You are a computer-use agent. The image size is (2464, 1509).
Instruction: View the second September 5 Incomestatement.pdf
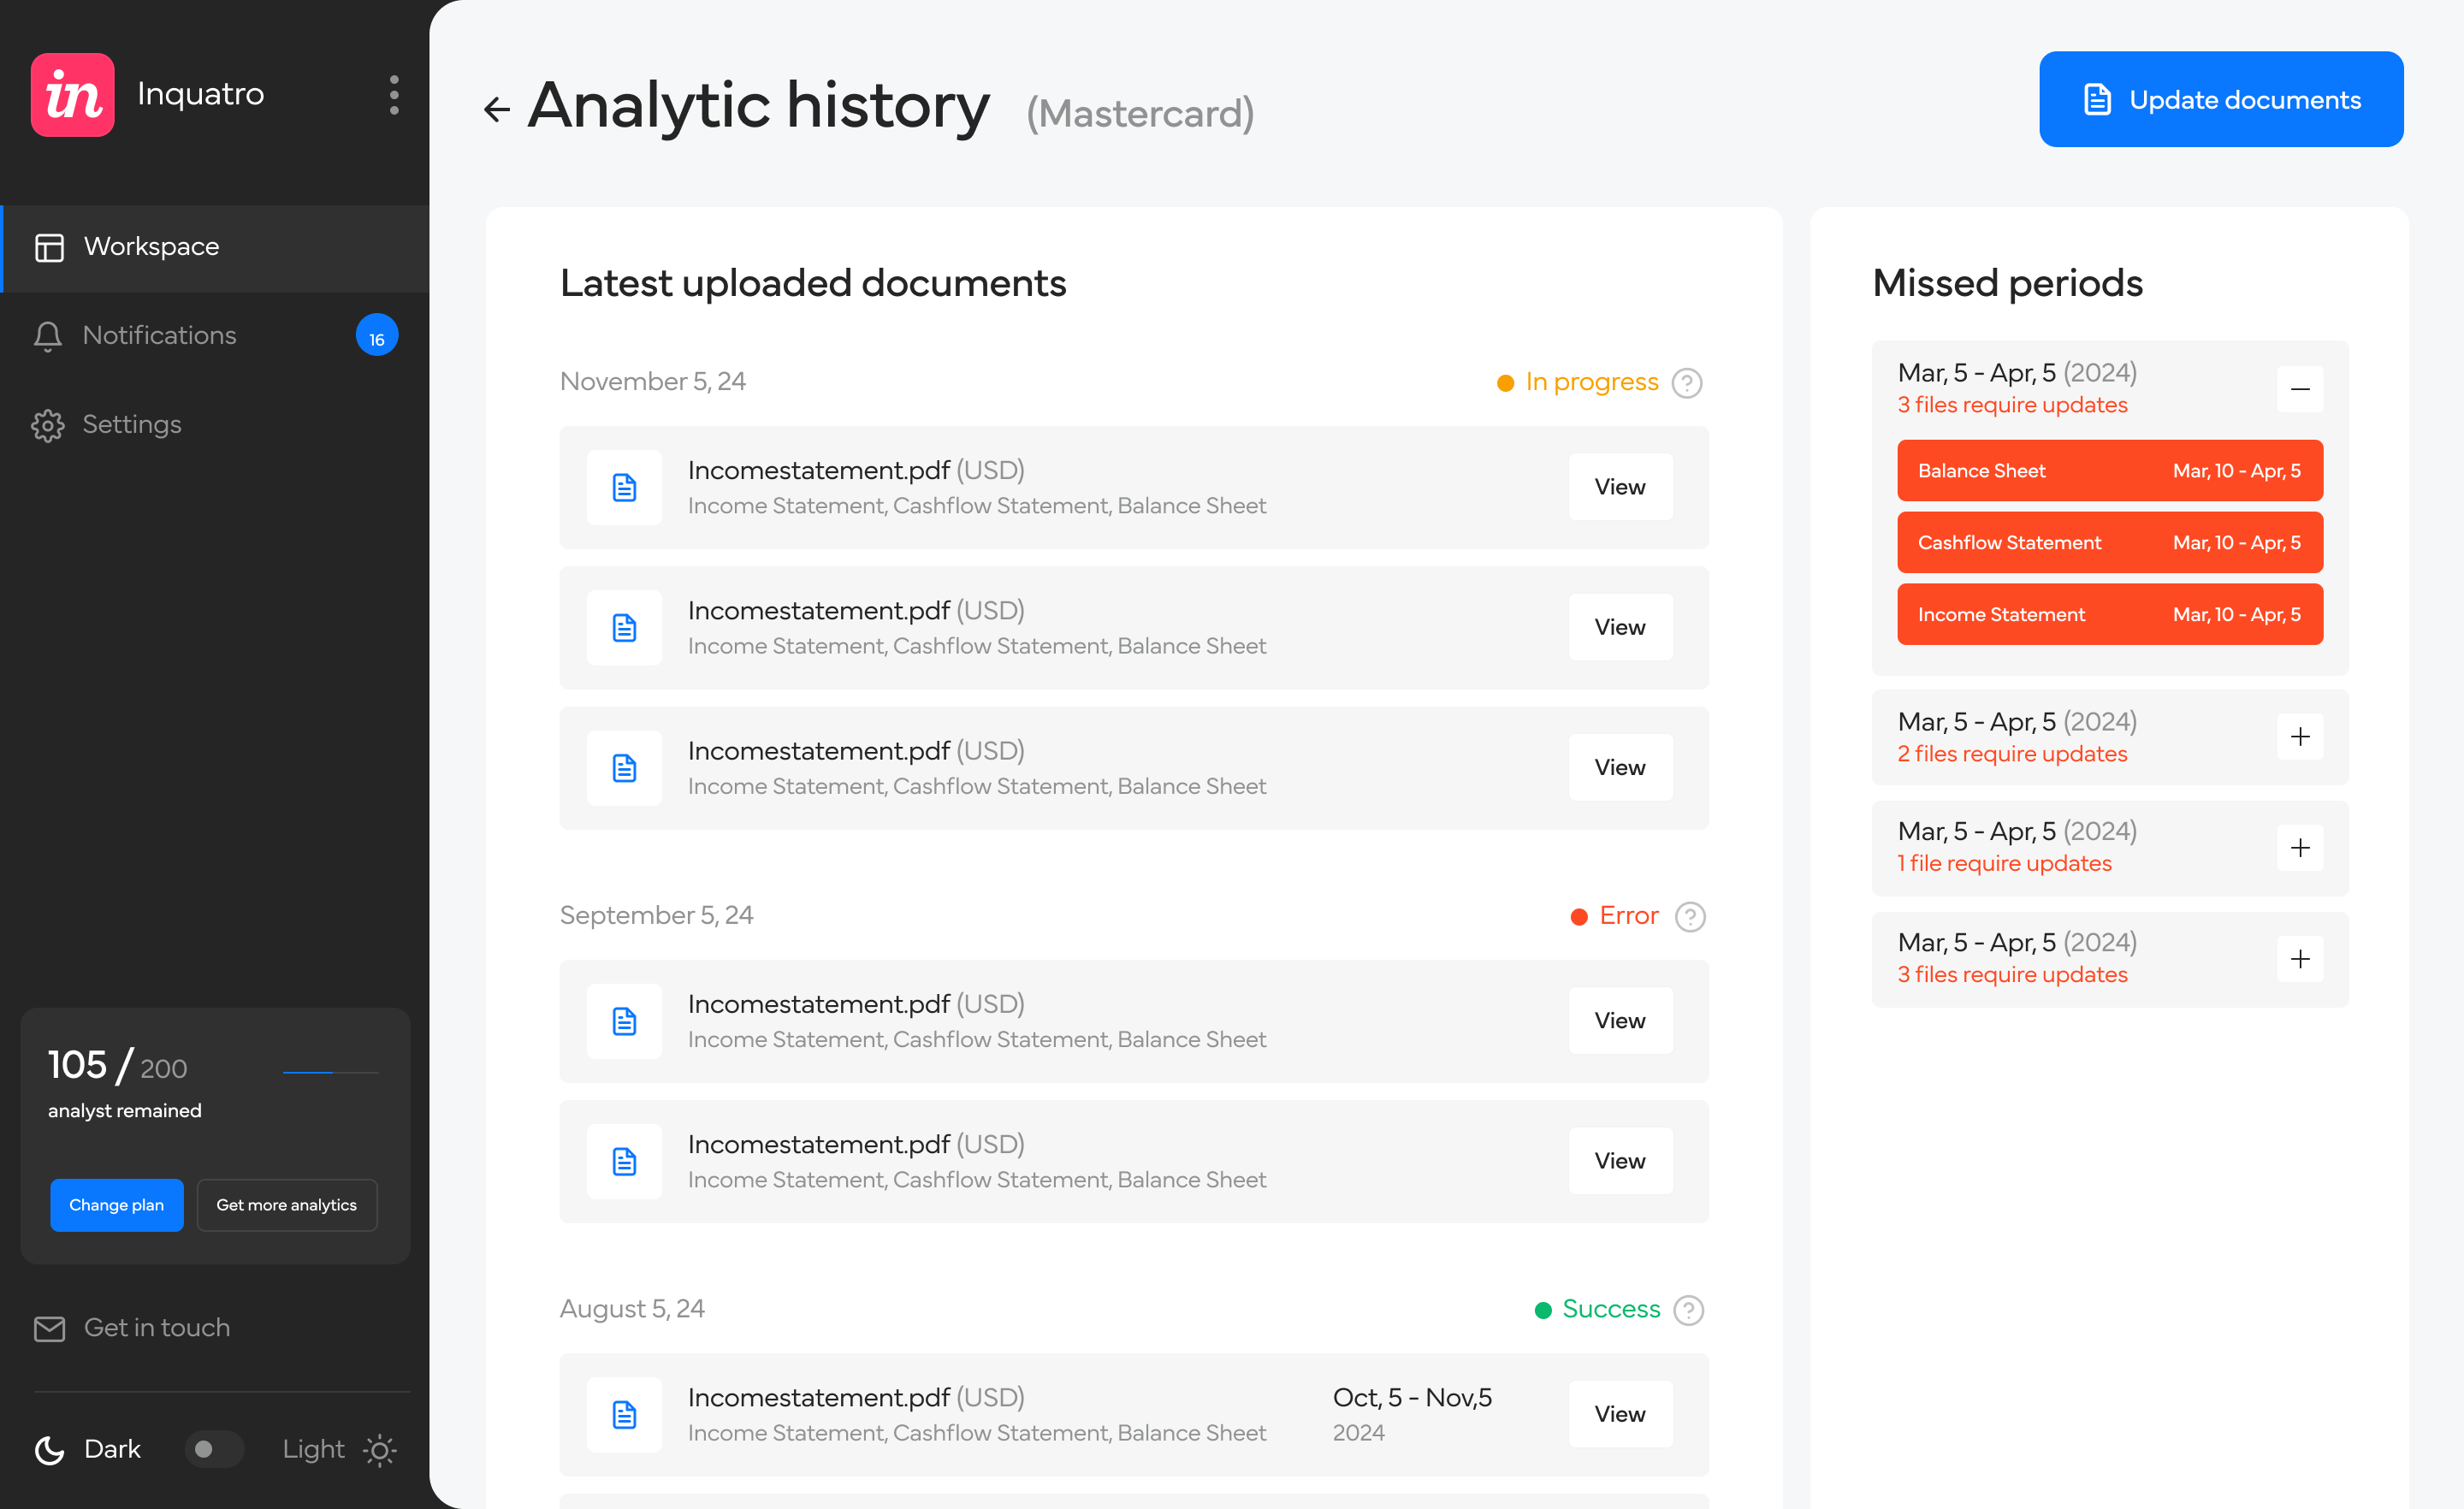[x=1620, y=1160]
